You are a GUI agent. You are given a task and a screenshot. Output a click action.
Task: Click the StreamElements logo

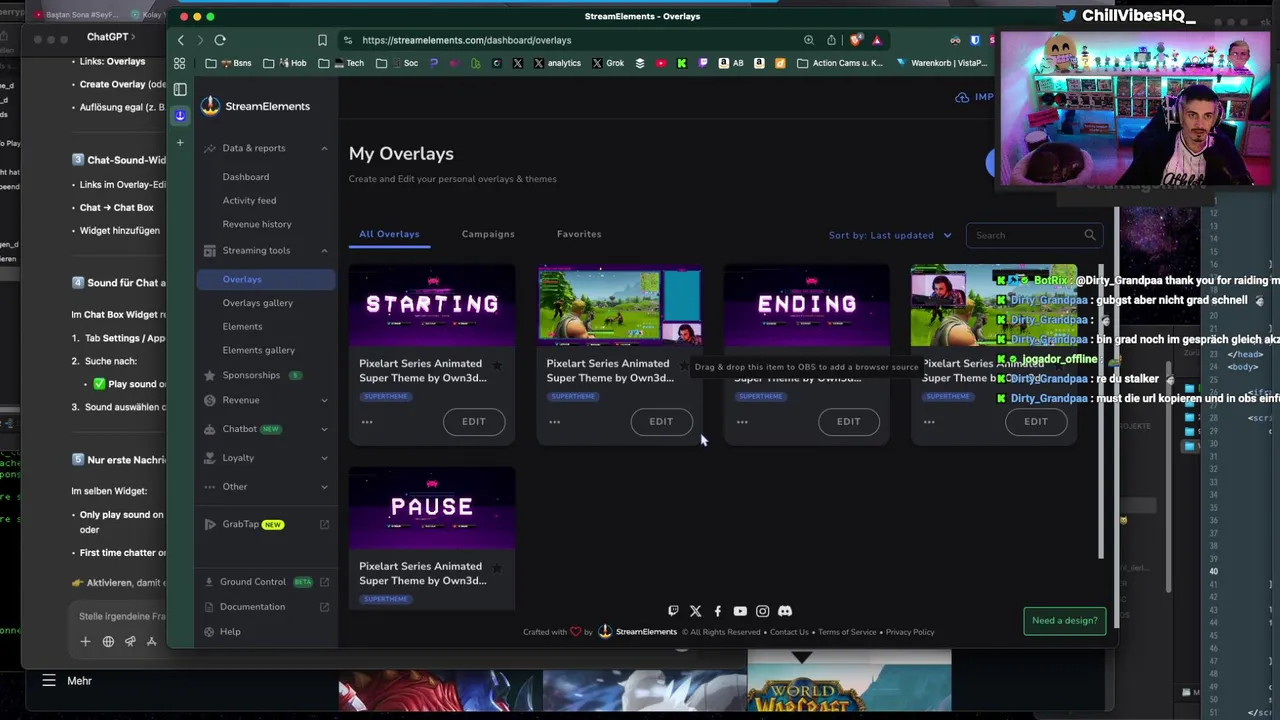[x=256, y=106]
